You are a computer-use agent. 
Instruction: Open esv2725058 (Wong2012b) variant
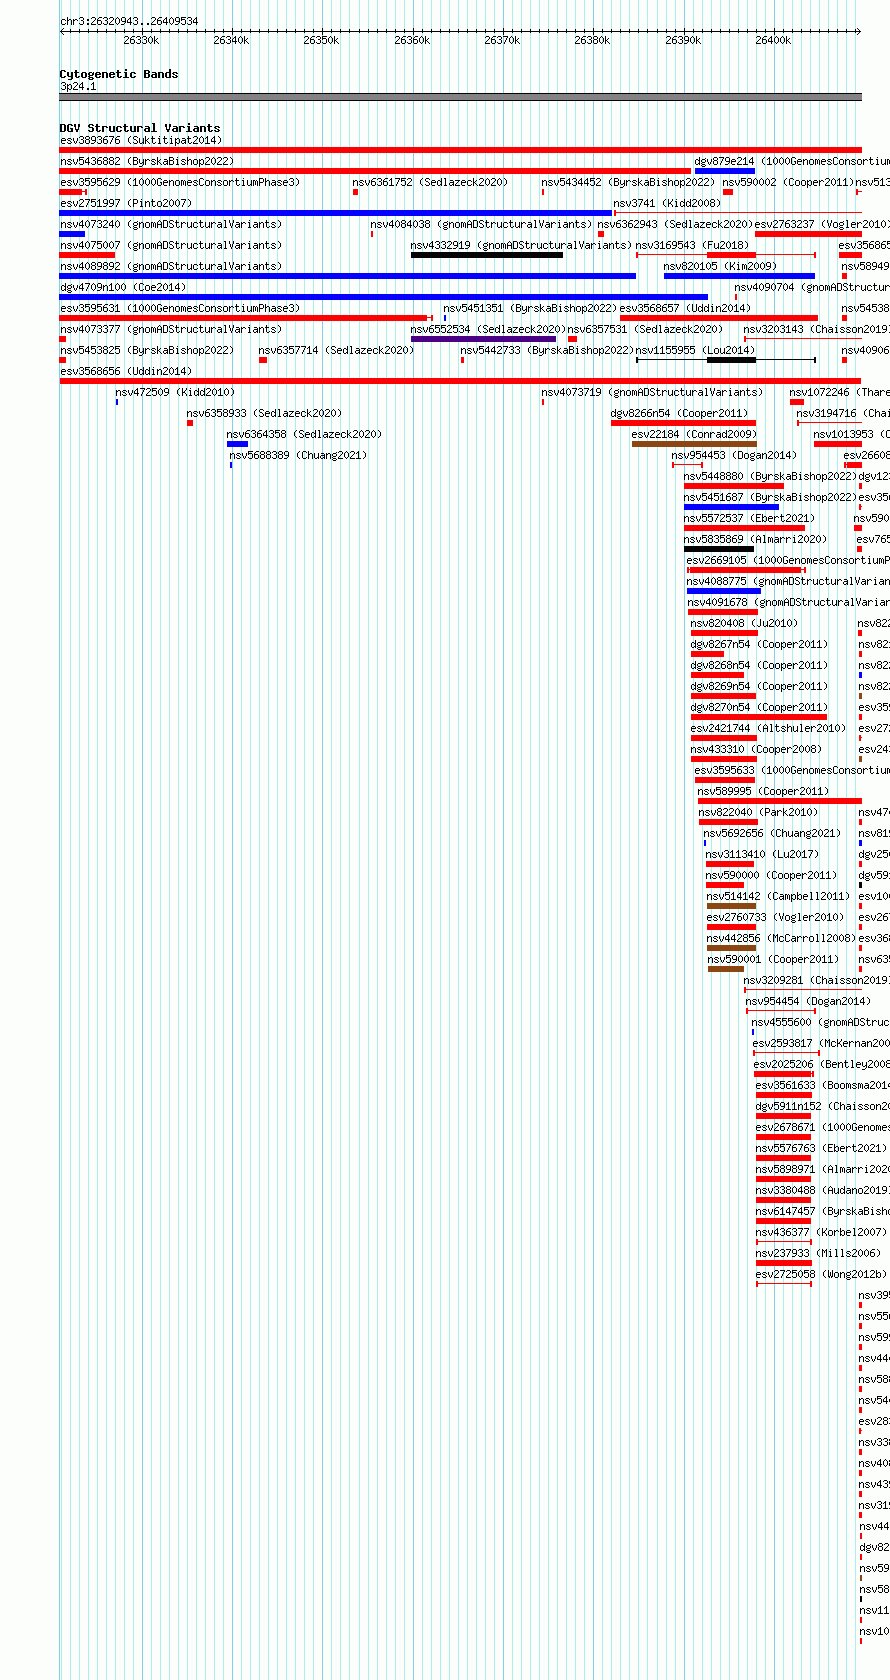822,1275
